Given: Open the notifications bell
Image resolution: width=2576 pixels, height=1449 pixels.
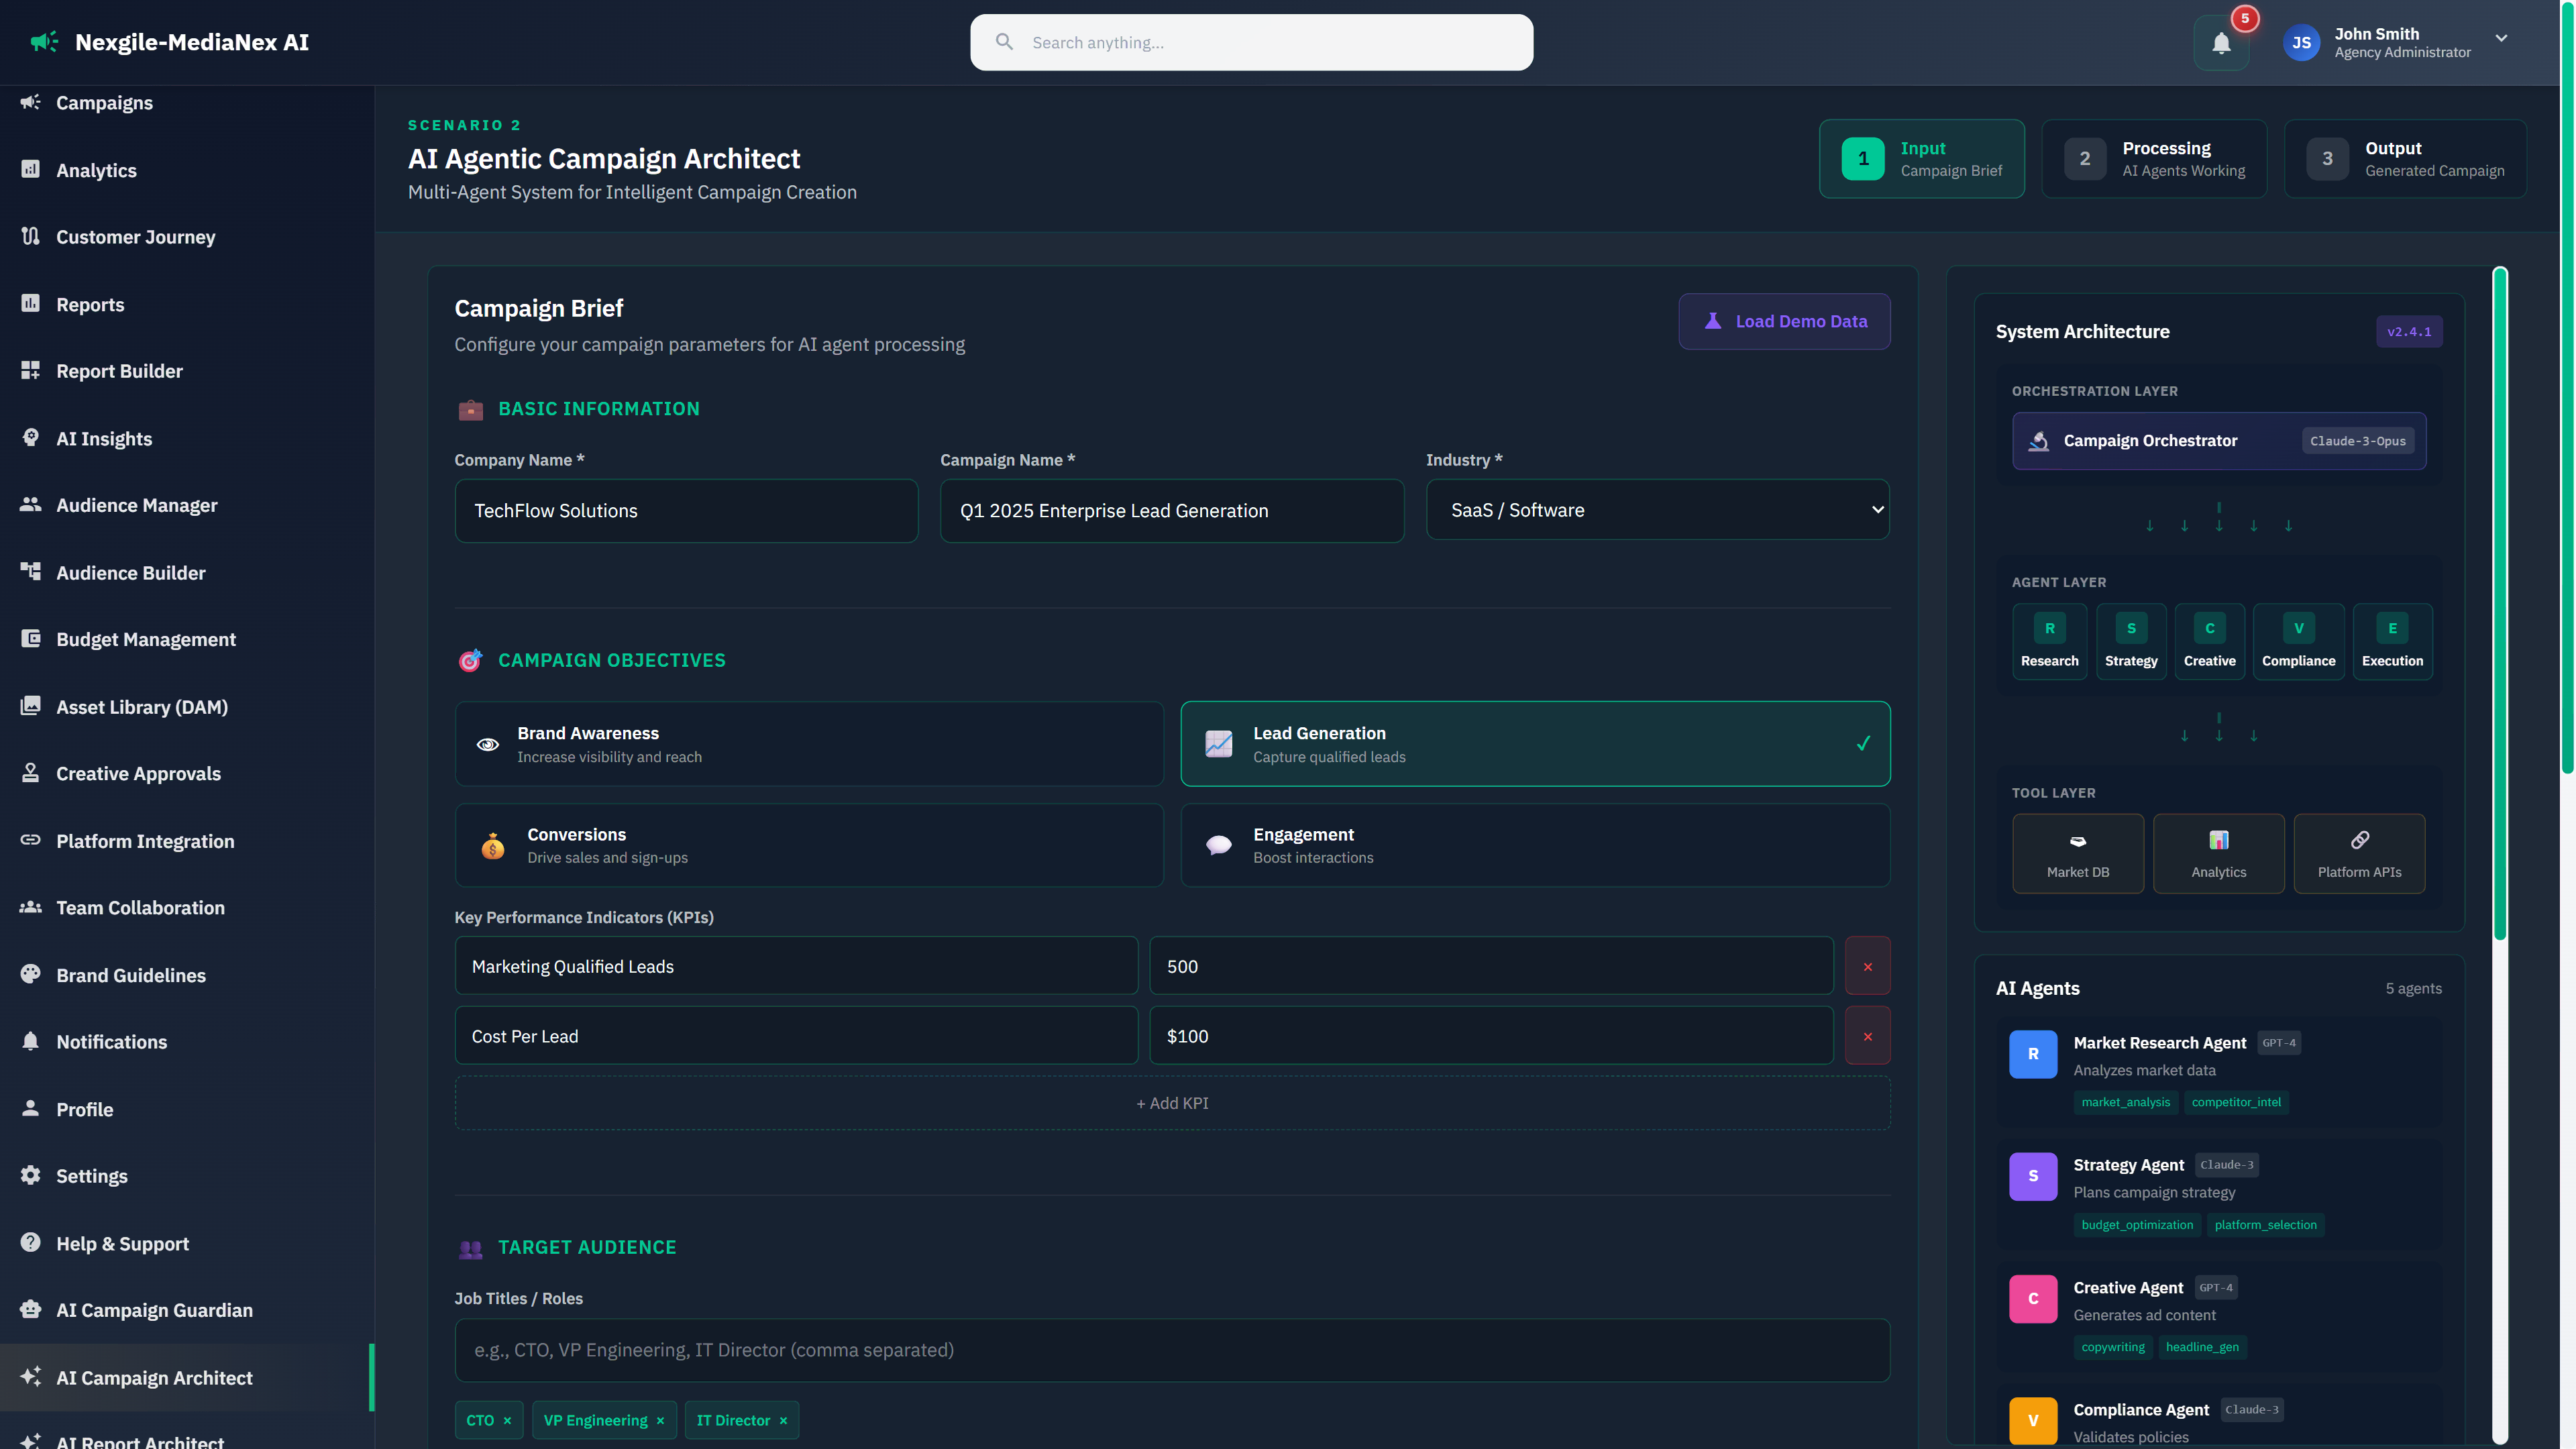Looking at the screenshot, I should 2221,42.
